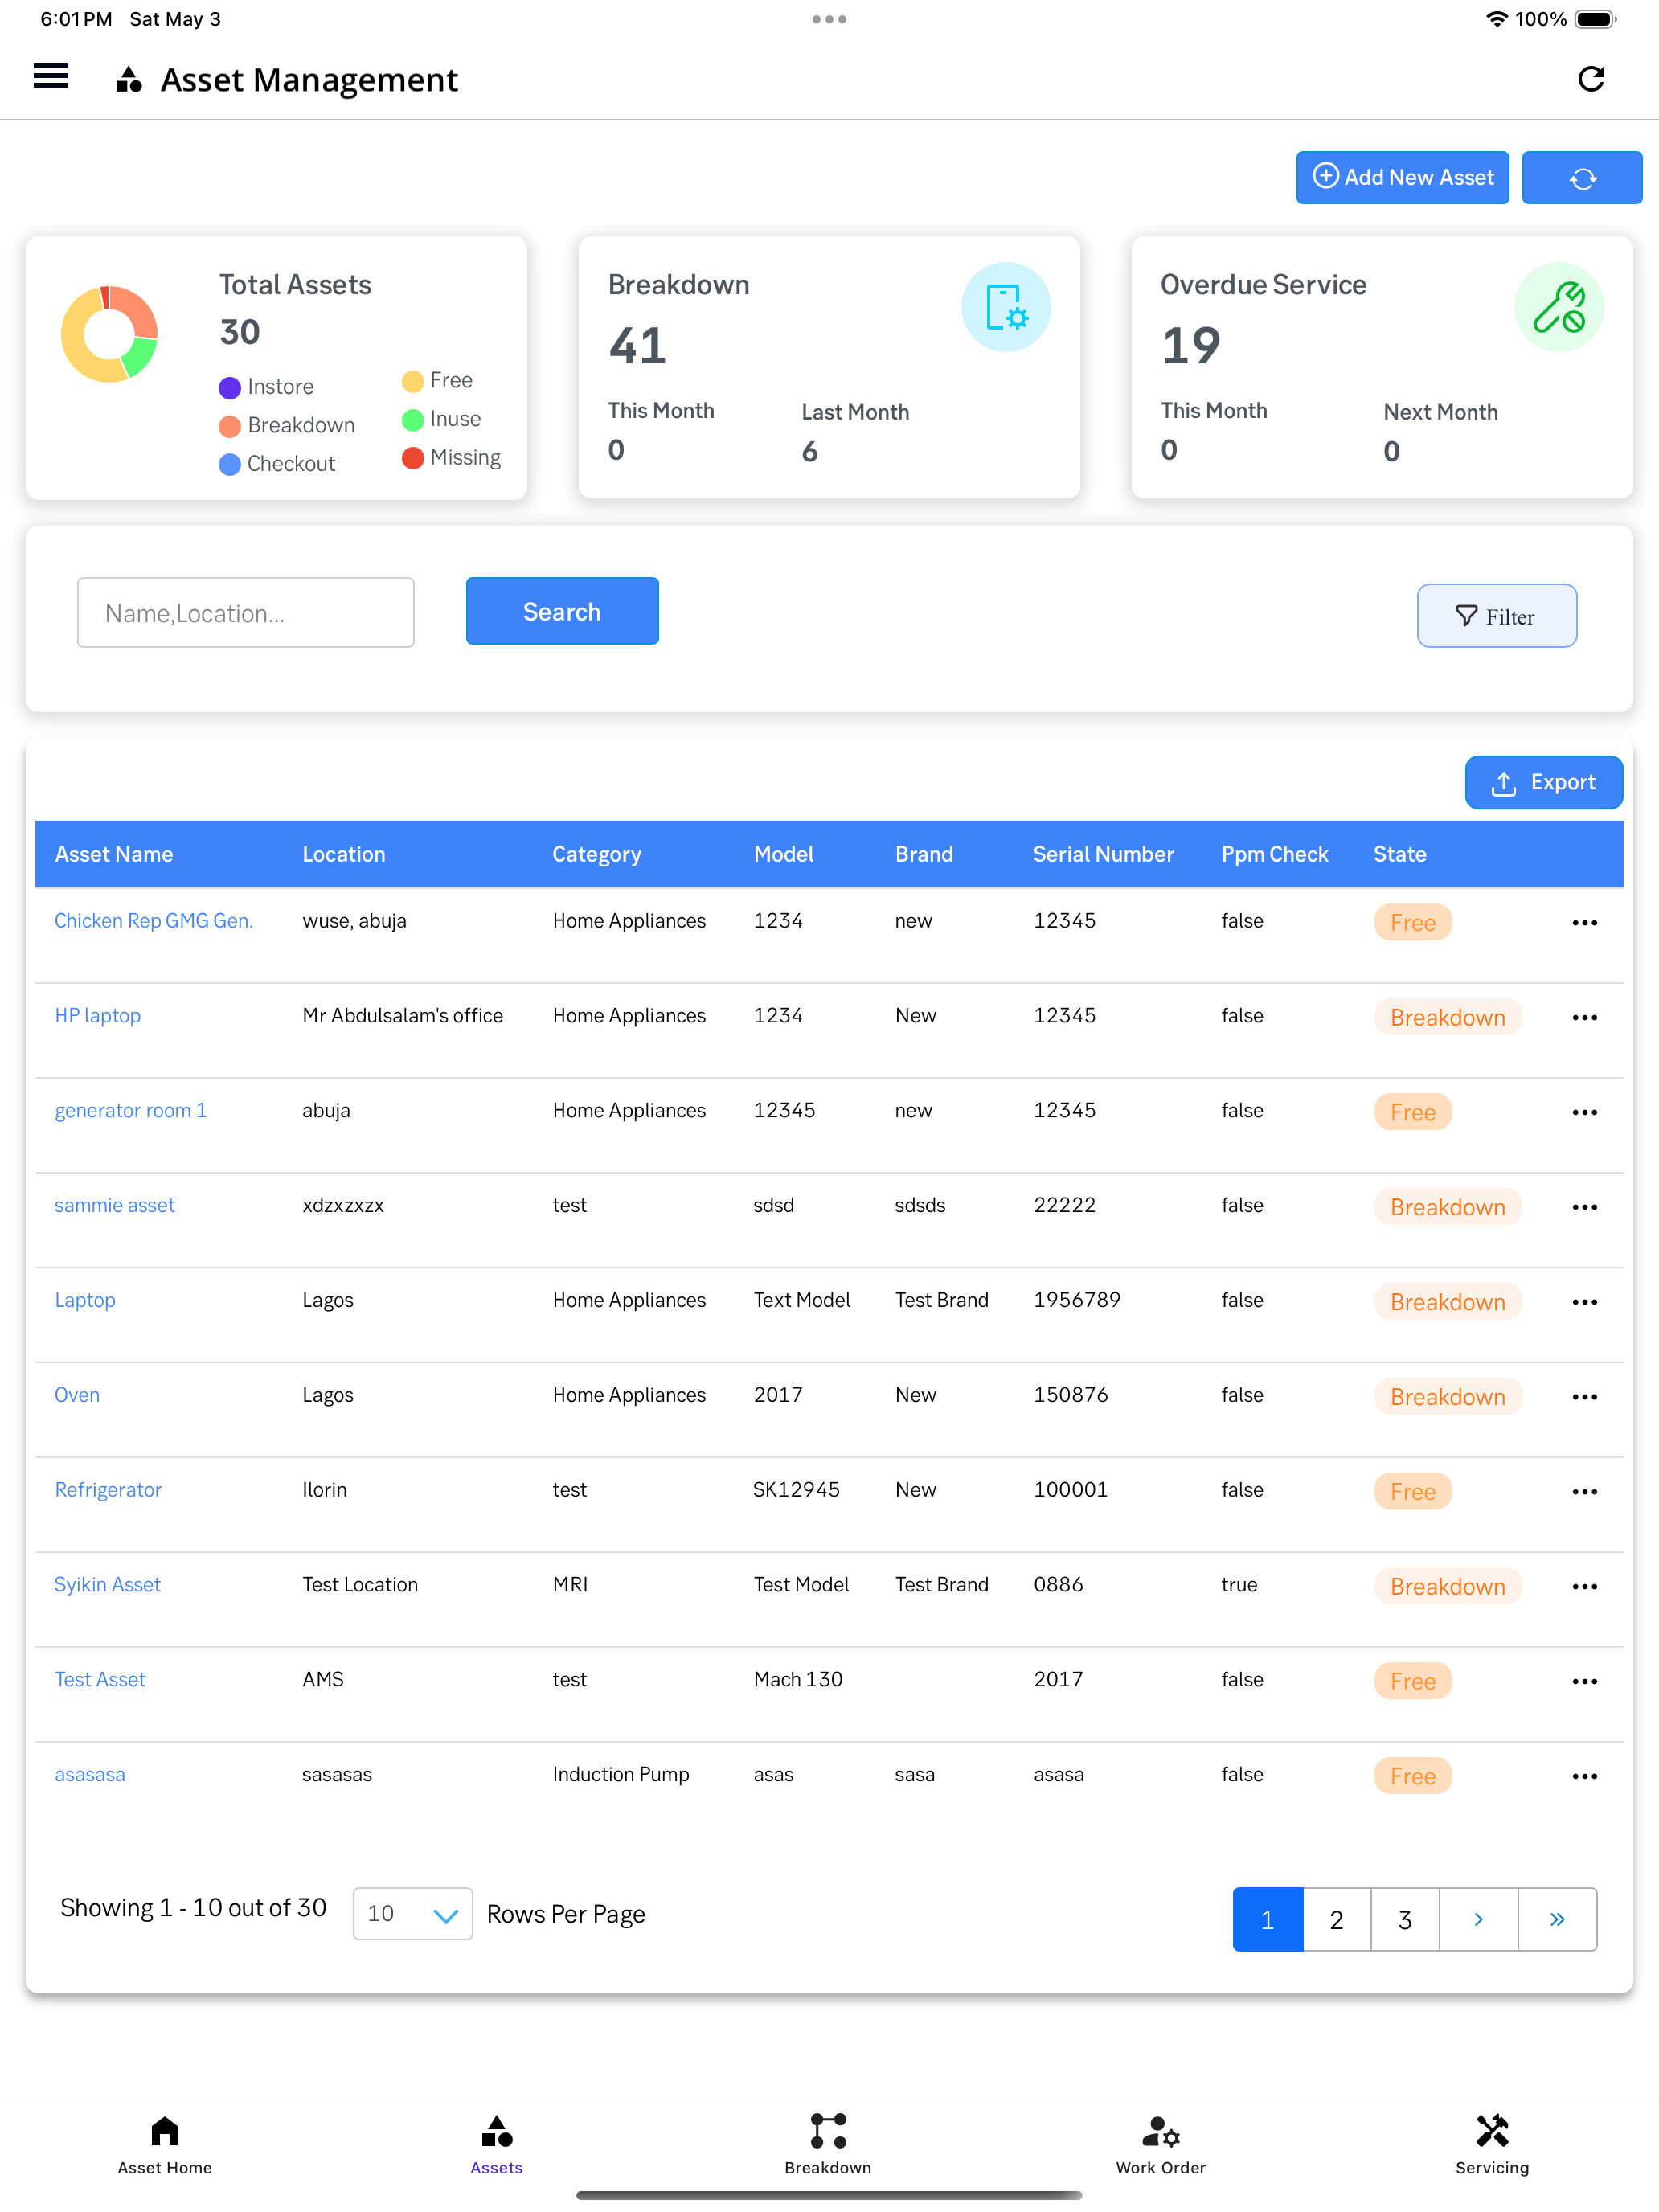Open the sammie asset link
Image resolution: width=1659 pixels, height=2212 pixels.
(114, 1205)
